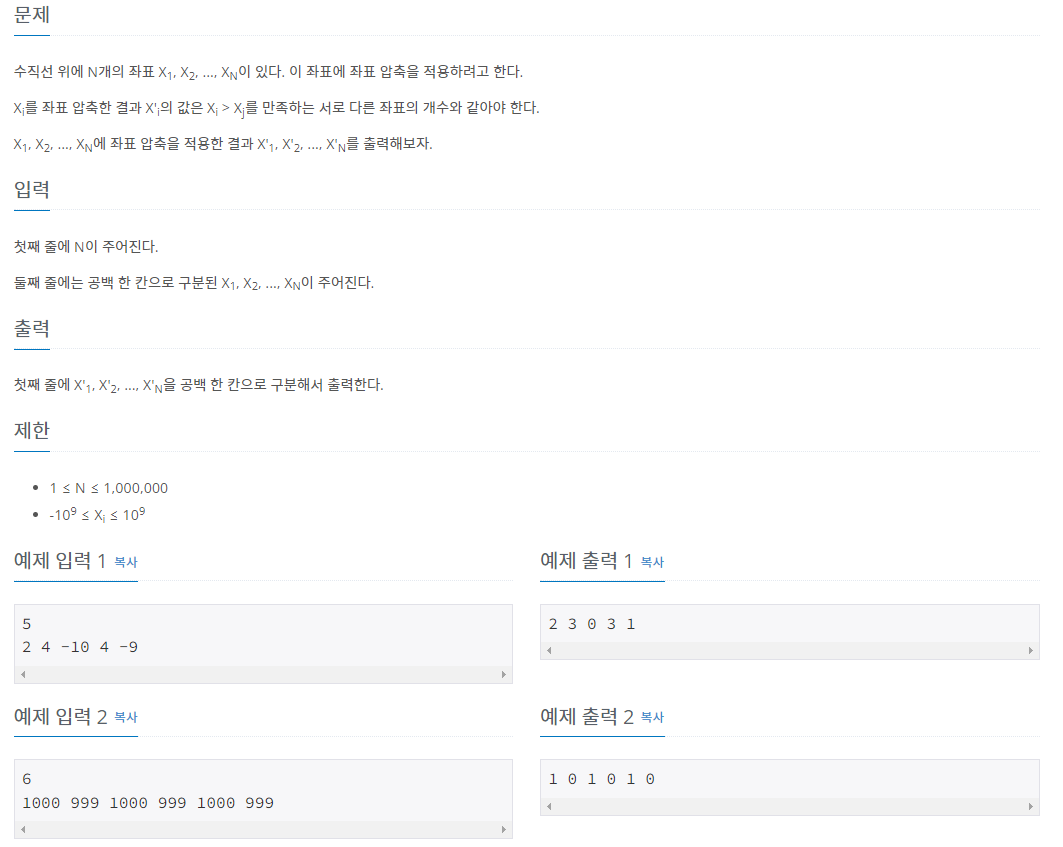Click the 문제 section heading

pyautogui.click(x=32, y=15)
